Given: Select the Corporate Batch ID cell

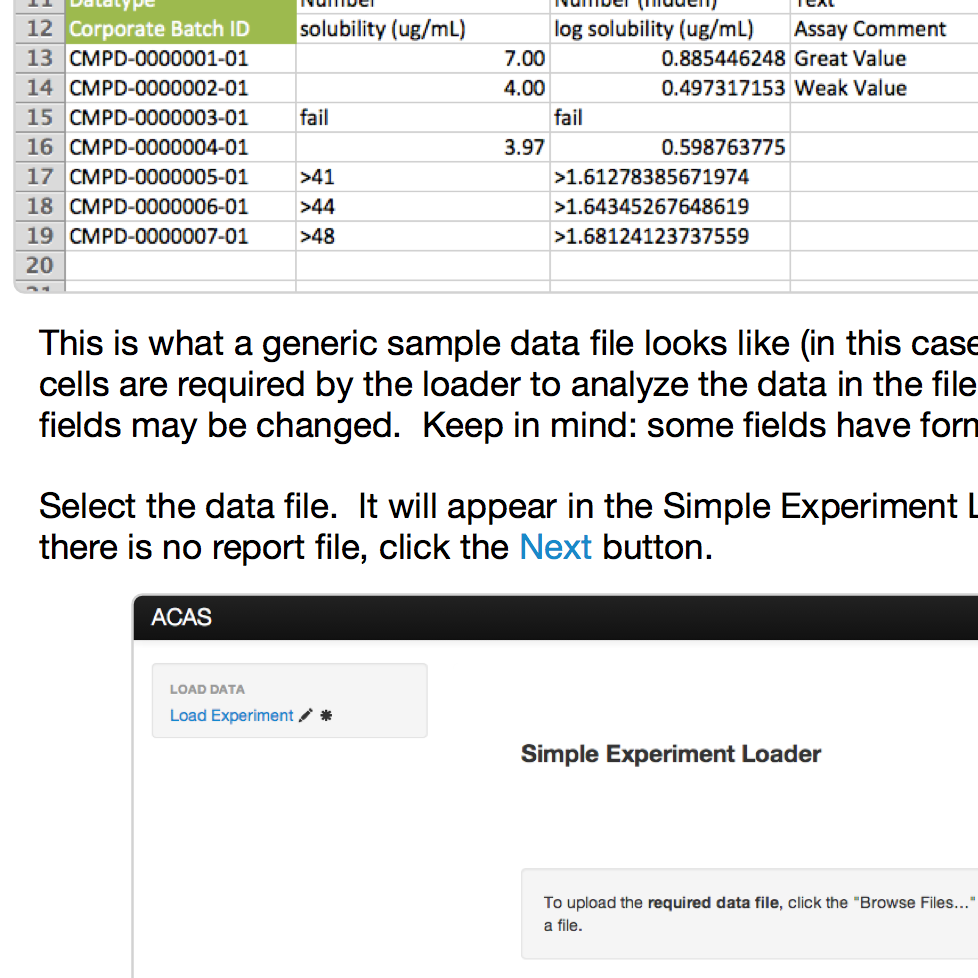Looking at the screenshot, I should [x=180, y=29].
